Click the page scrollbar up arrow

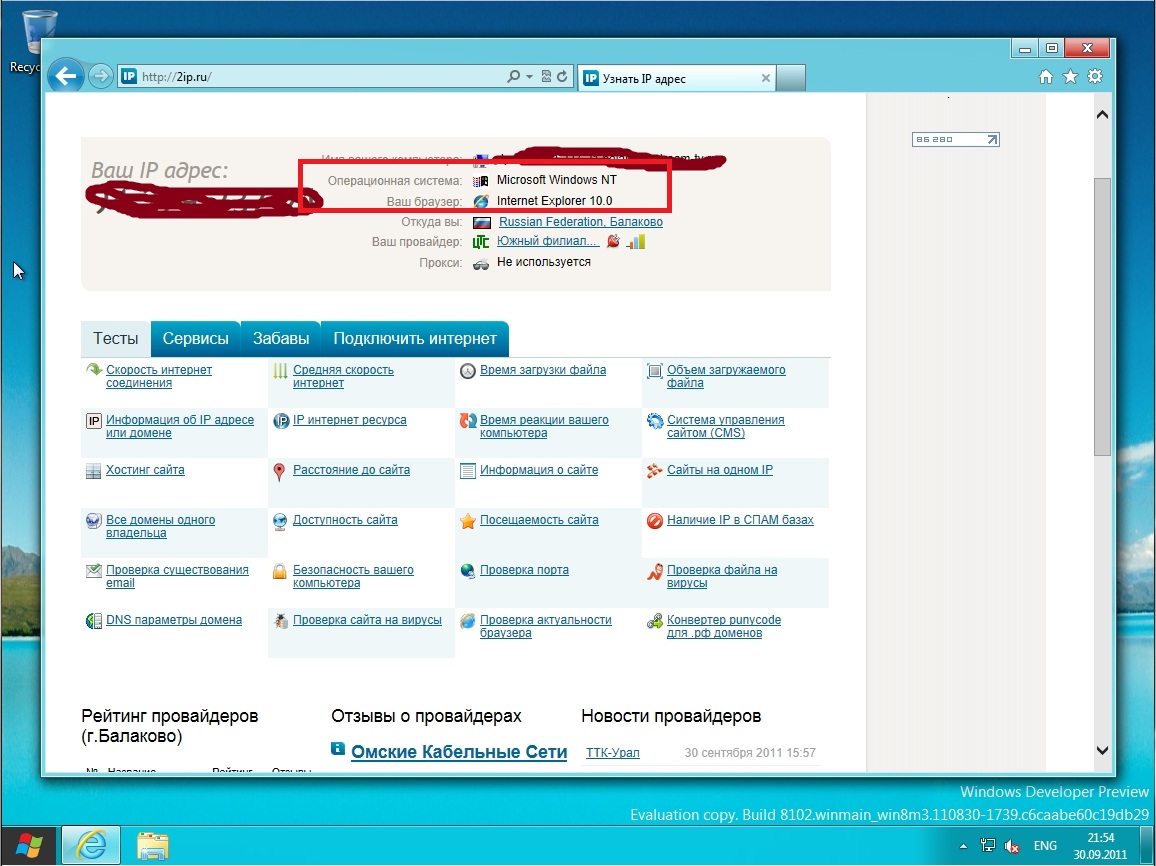click(x=1102, y=114)
